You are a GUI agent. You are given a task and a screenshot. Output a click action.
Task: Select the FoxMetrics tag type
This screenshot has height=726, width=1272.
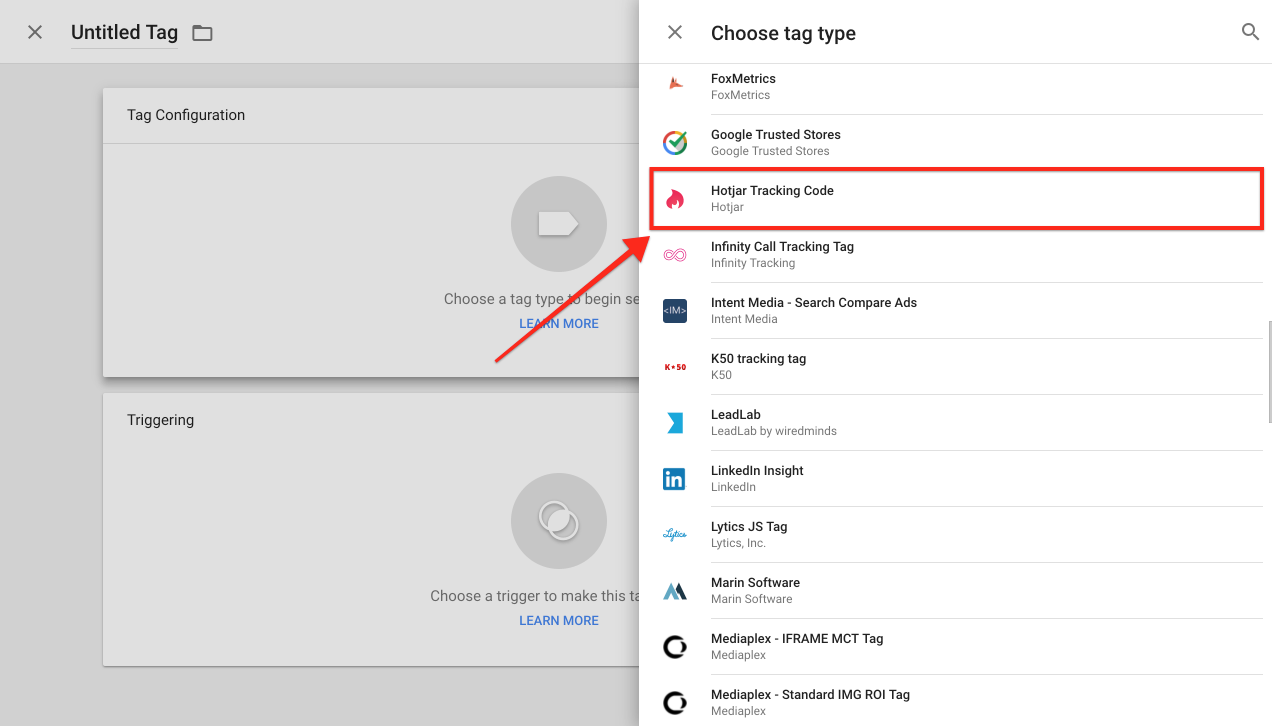956,86
